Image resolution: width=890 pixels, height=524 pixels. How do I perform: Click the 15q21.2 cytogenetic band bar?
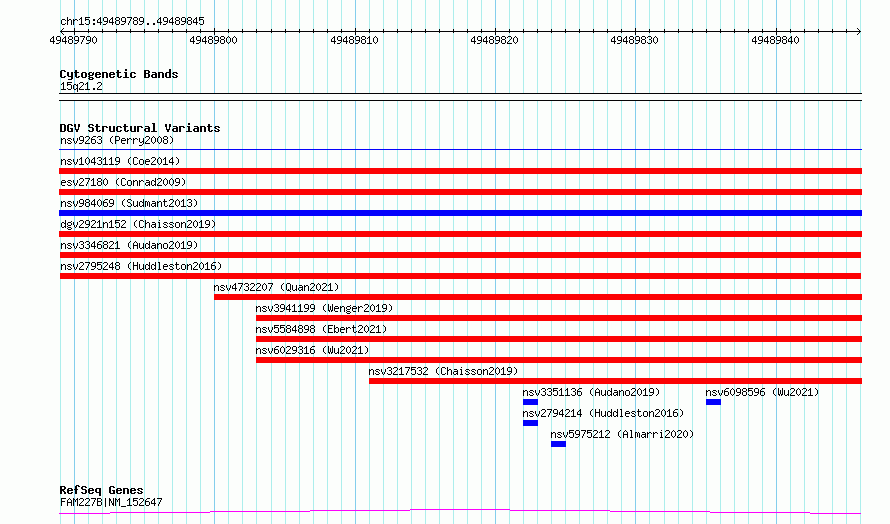(x=460, y=97)
